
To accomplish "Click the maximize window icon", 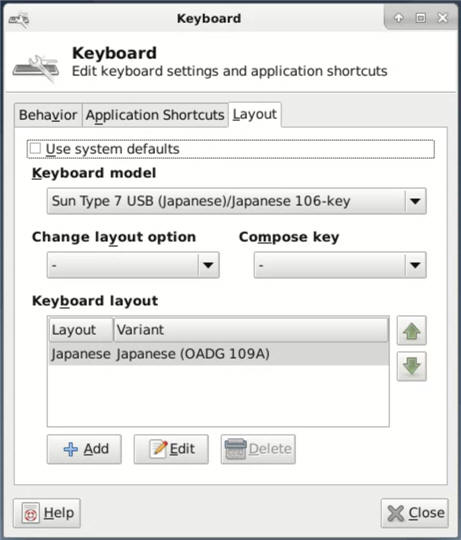I will coord(420,18).
